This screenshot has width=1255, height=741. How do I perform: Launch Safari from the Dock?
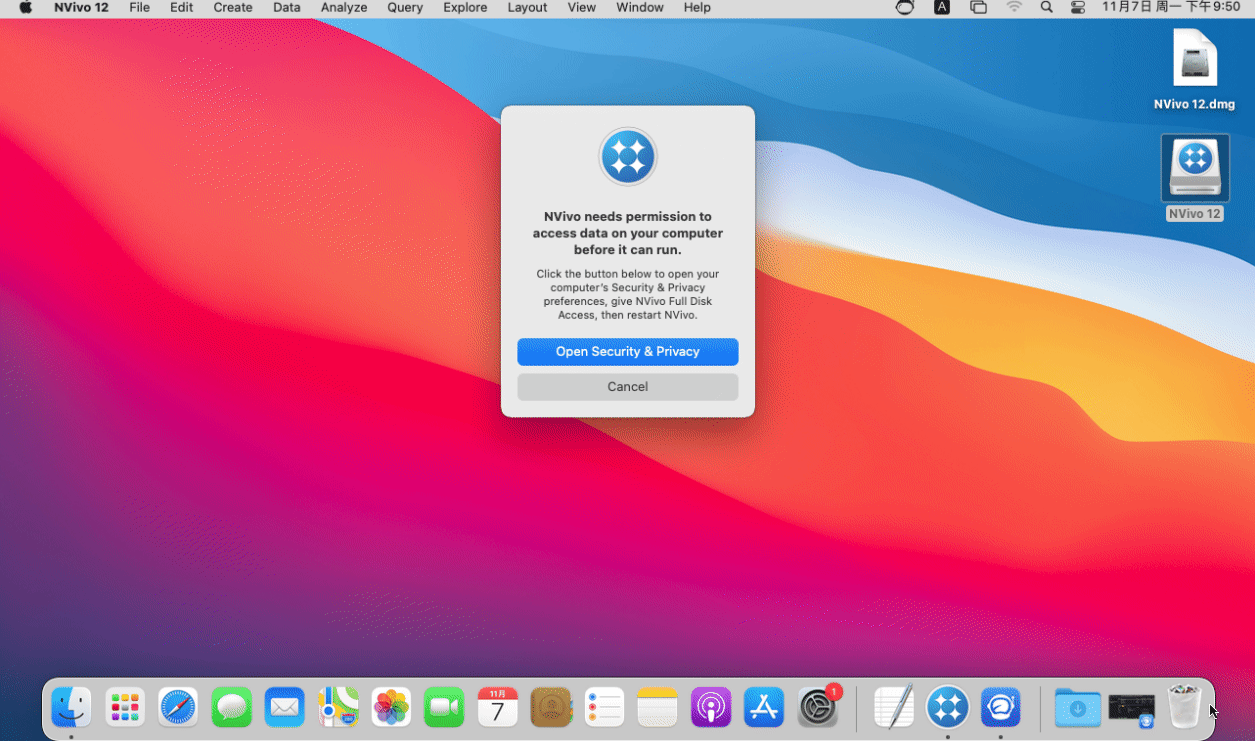(x=178, y=708)
